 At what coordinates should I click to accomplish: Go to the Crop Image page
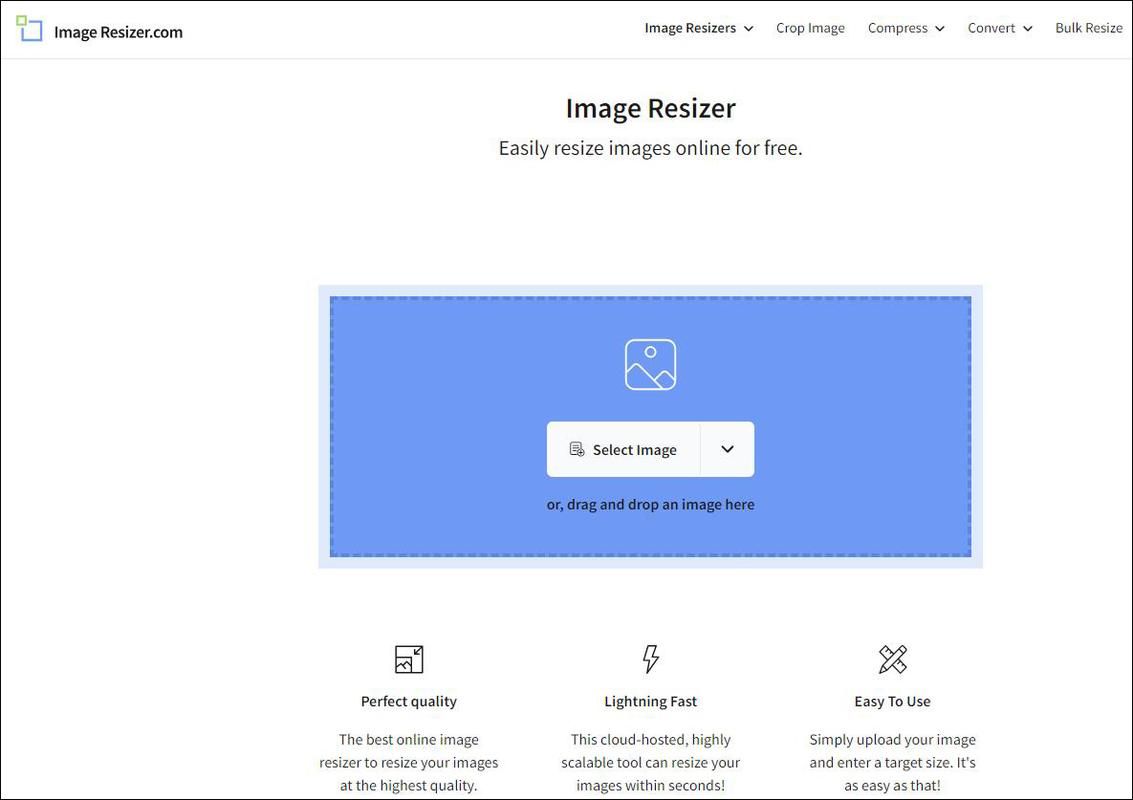point(810,28)
